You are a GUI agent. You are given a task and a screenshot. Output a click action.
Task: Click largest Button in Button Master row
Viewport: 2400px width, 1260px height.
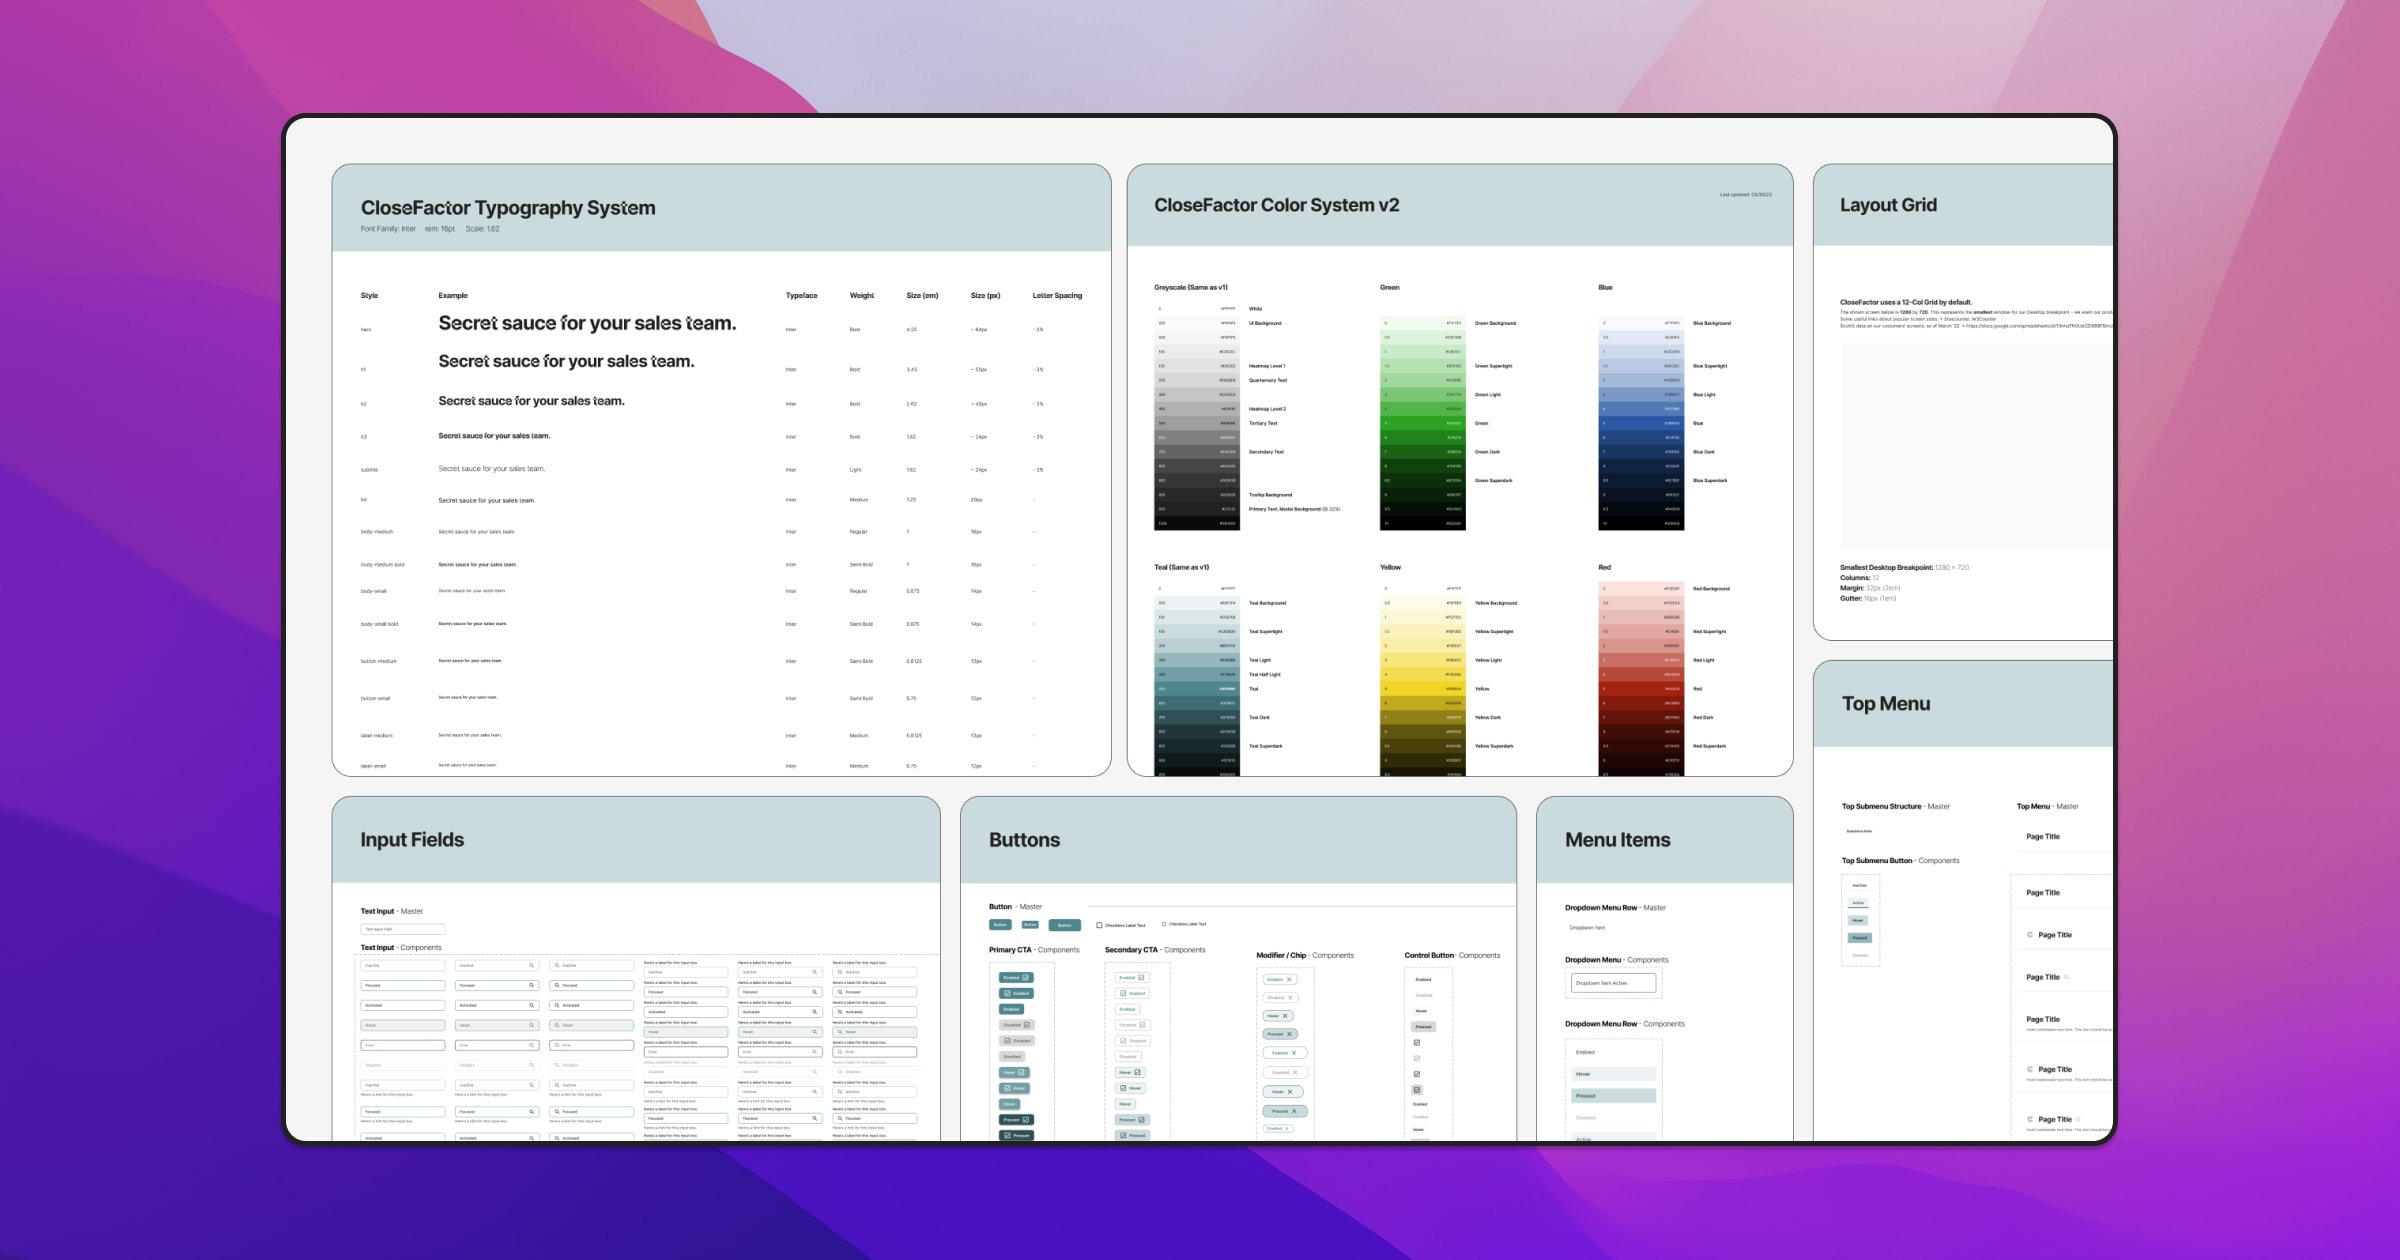[x=1065, y=925]
